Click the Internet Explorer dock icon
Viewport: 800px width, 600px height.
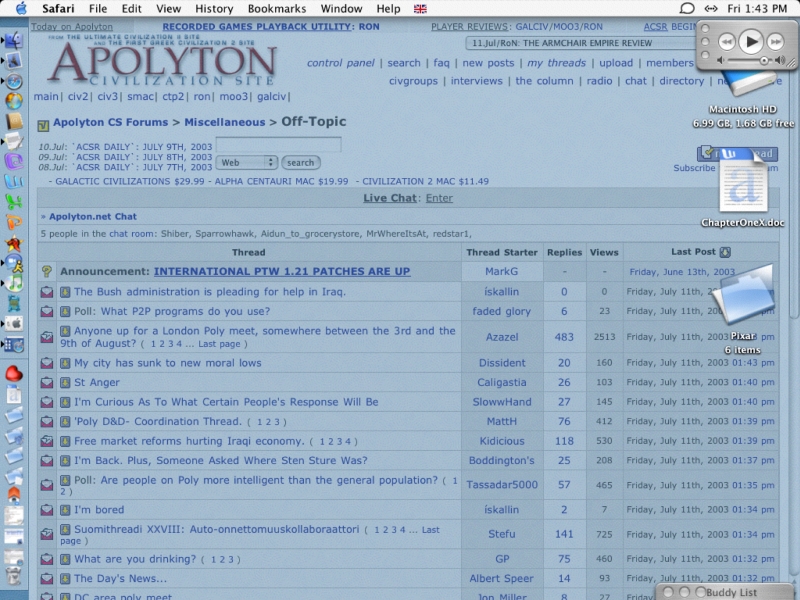[14, 101]
